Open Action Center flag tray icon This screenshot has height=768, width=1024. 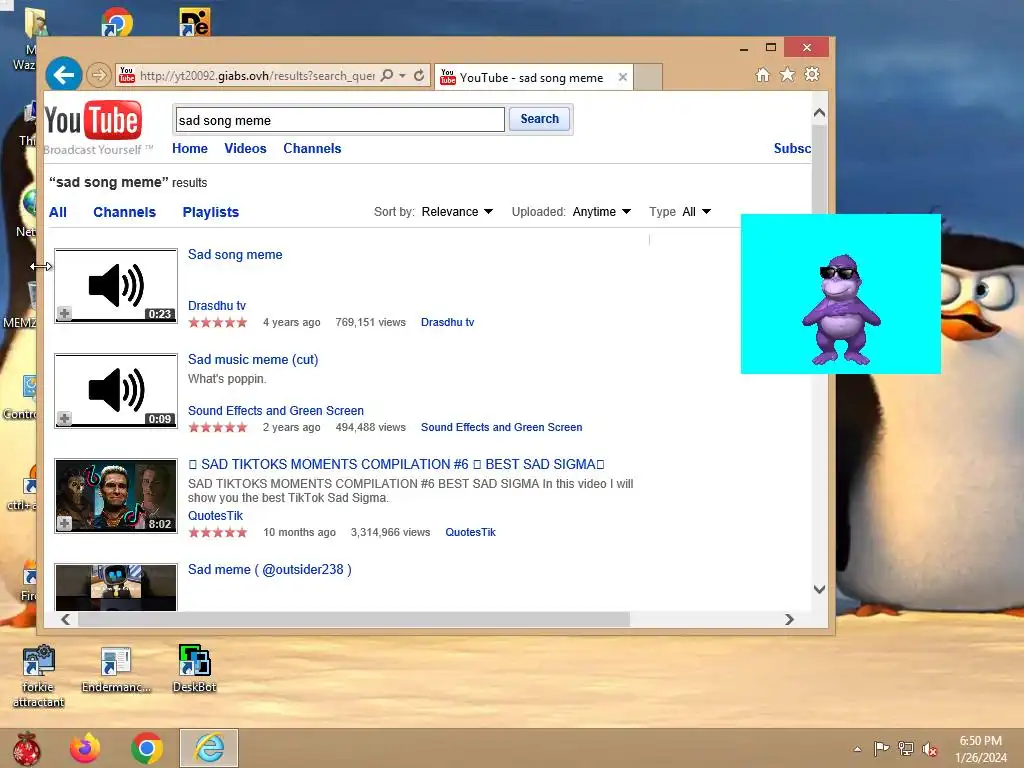(881, 749)
